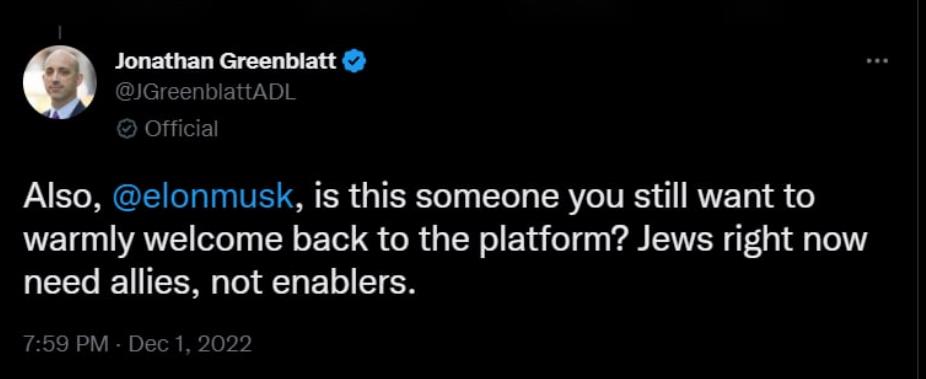Click the "Official" label text
This screenshot has height=379, width=926.
click(x=181, y=128)
